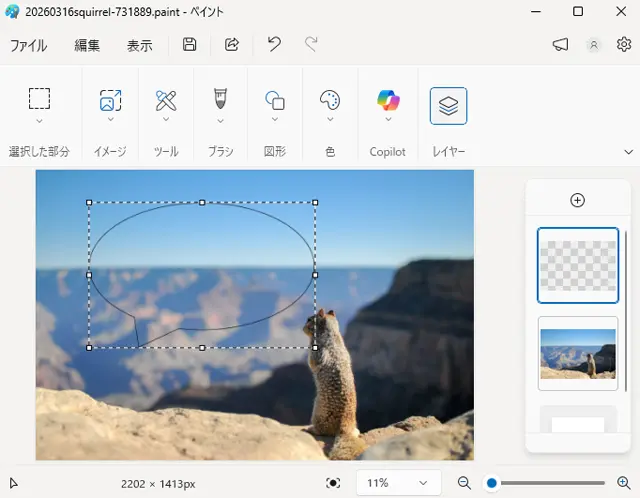Open the color palette icon
Screen dimensions: 640x498
point(330,100)
